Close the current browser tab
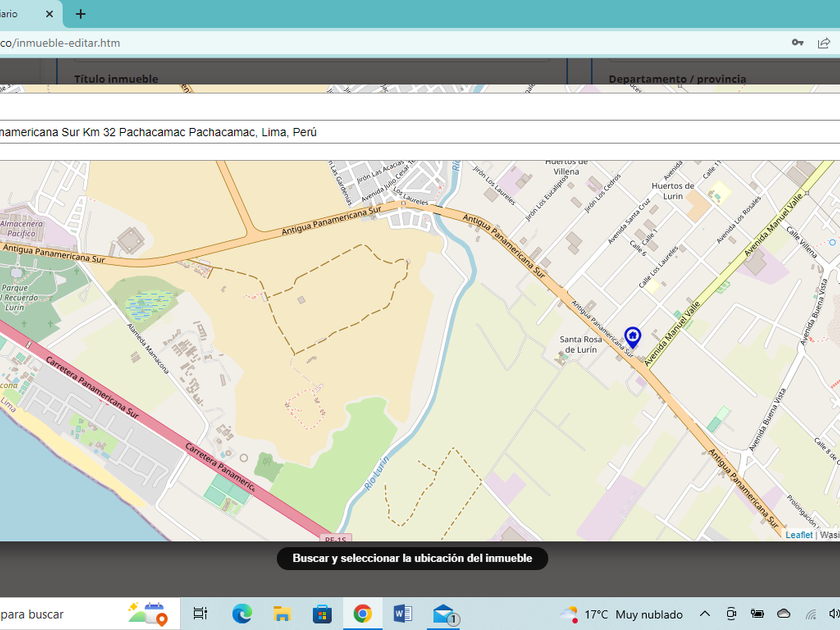 [49, 14]
